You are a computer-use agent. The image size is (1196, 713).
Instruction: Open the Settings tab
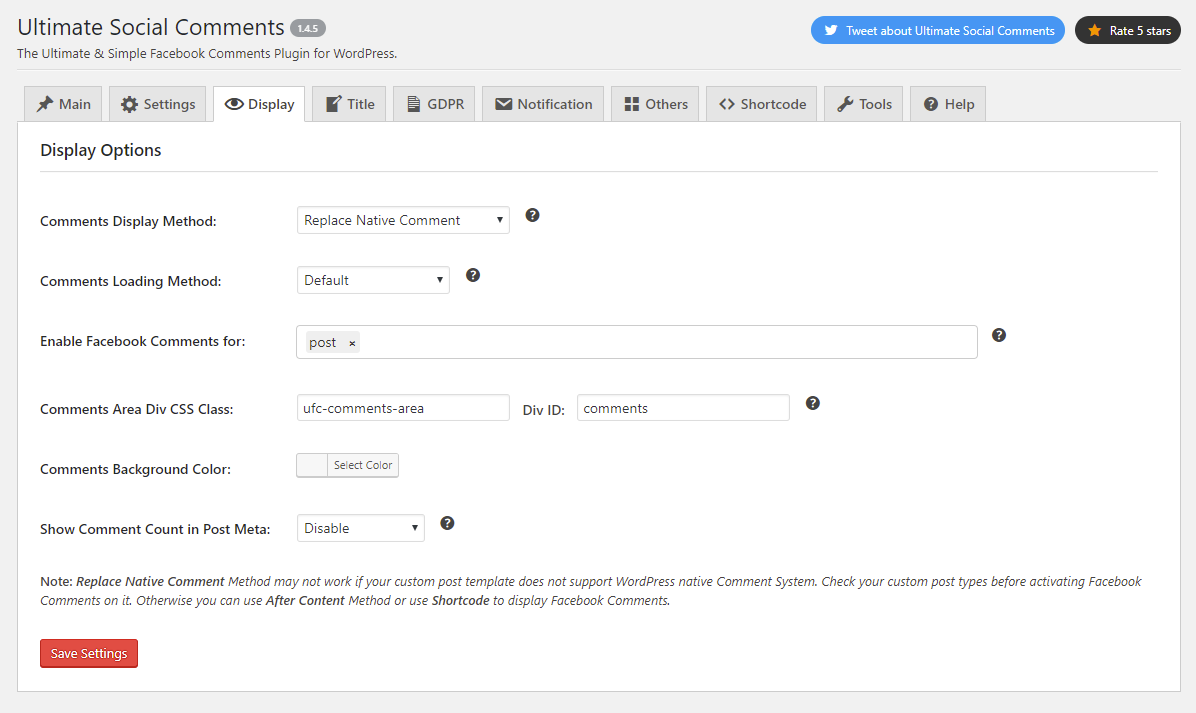[x=158, y=104]
